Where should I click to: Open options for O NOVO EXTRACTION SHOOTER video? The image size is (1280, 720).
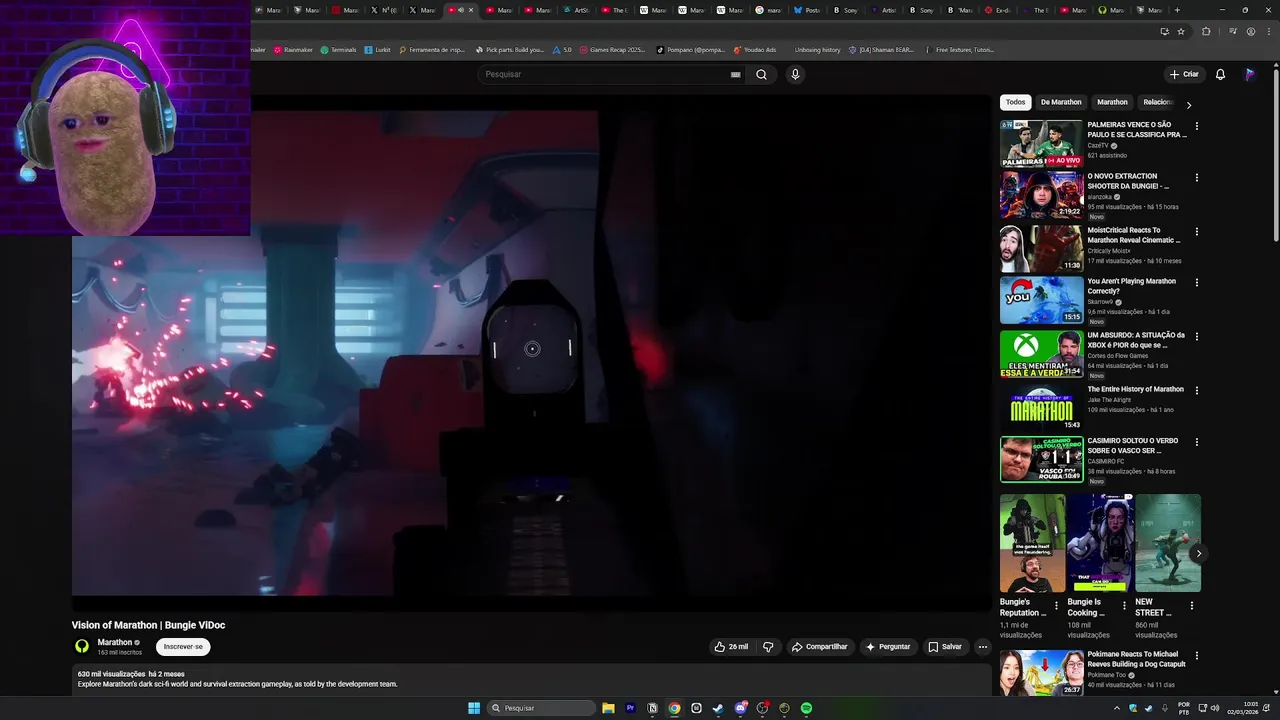coord(1196,178)
